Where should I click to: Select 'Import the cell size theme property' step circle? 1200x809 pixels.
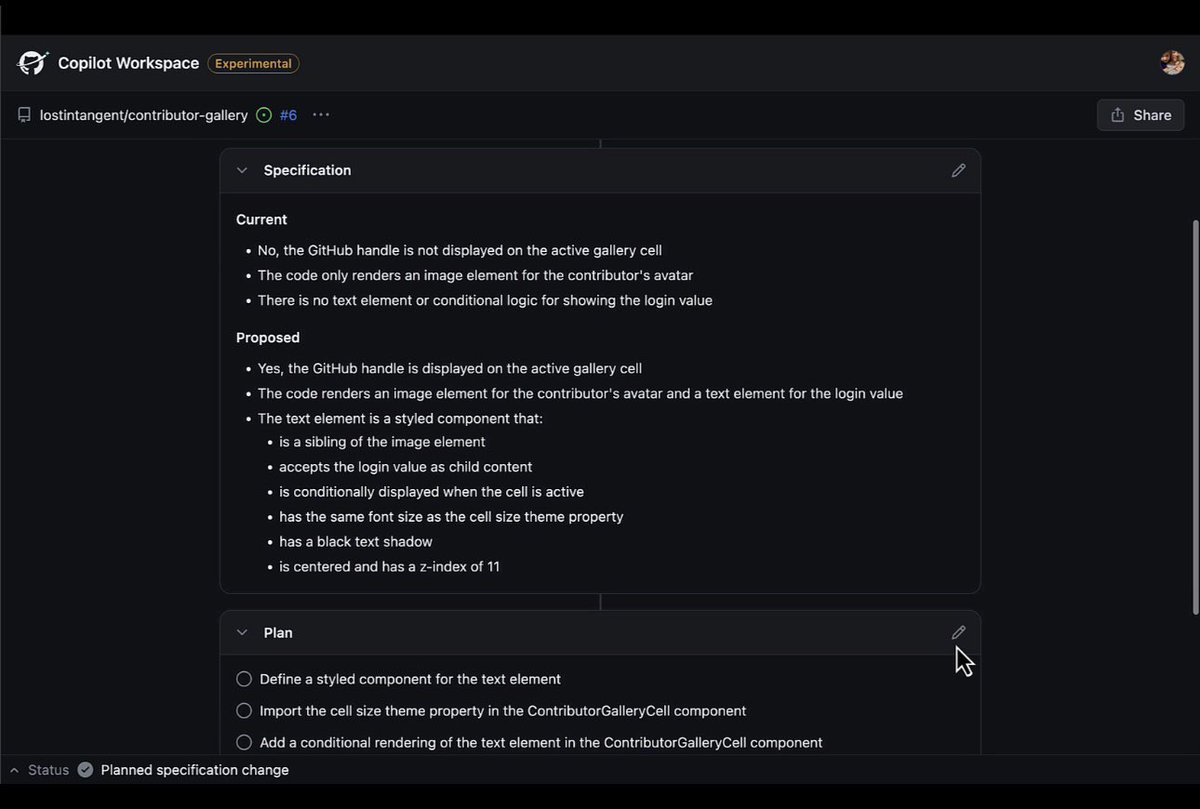pos(244,711)
